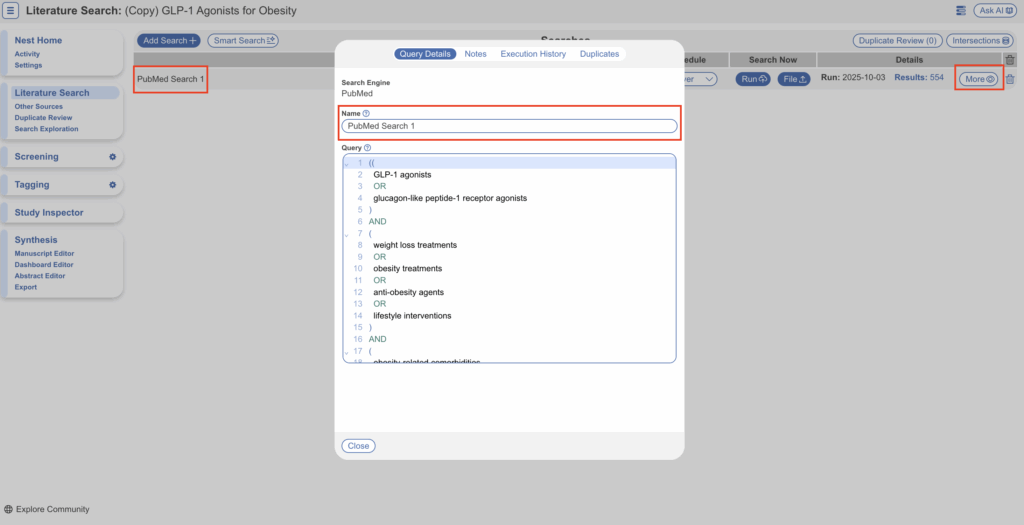Image resolution: width=1024 pixels, height=525 pixels.
Task: Click the Tagging settings gear icon
Action: 113,185
